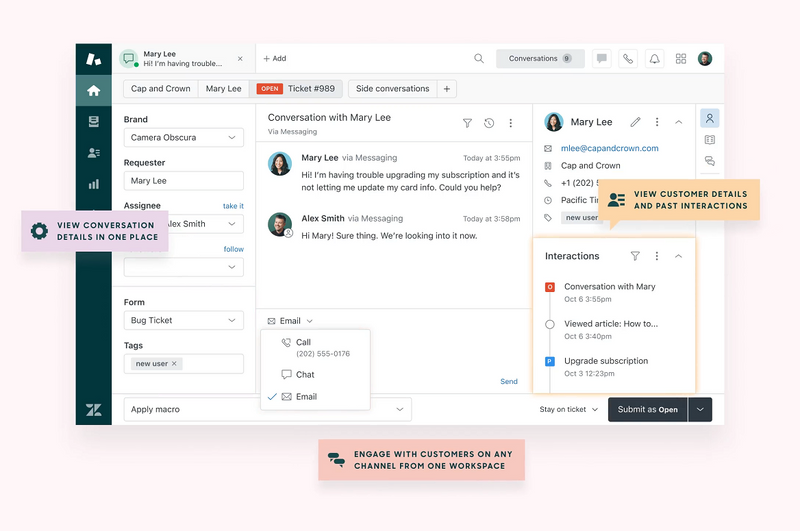This screenshot has height=531, width=800.
Task: Open the Email channel selector dropdown
Action: [290, 321]
